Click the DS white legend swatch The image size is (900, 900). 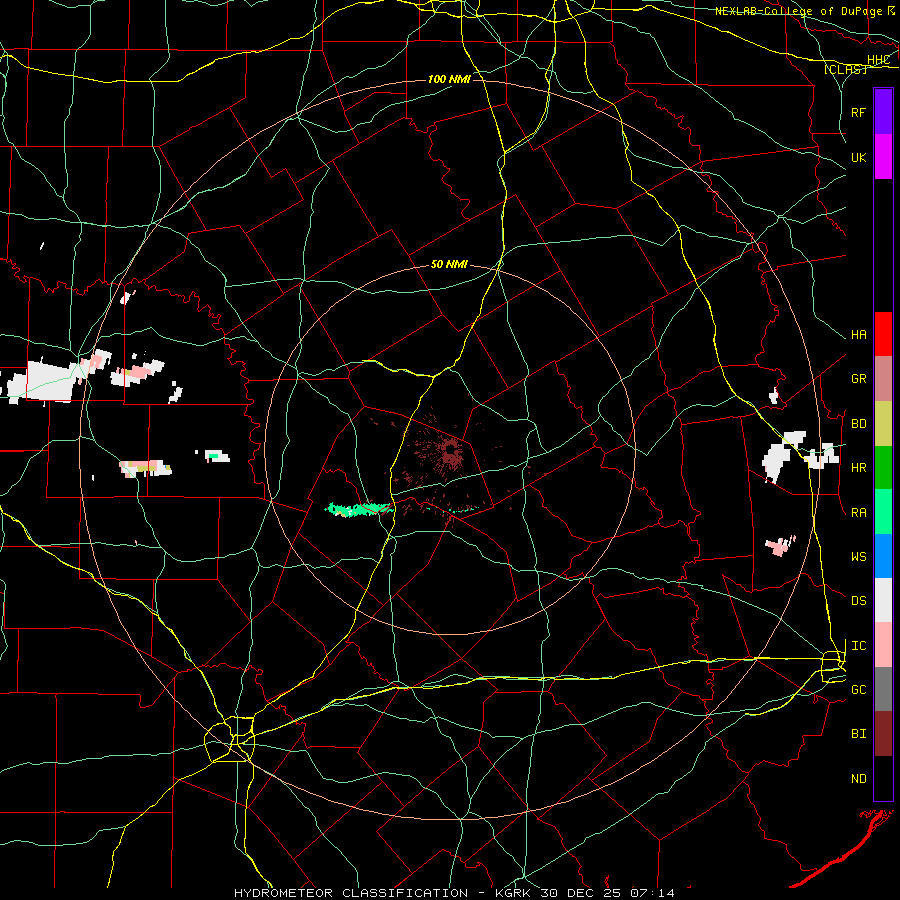click(x=883, y=600)
